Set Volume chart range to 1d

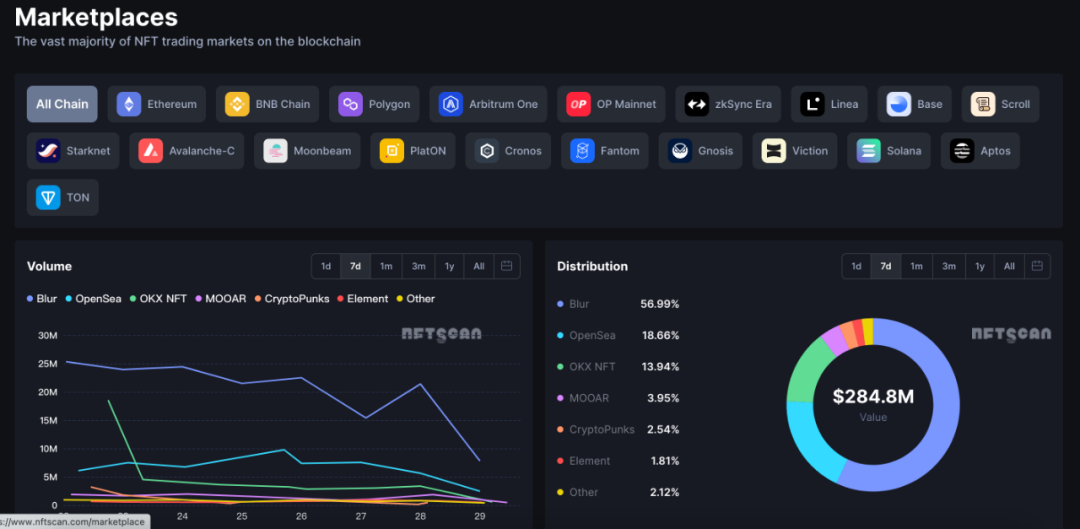coord(326,266)
